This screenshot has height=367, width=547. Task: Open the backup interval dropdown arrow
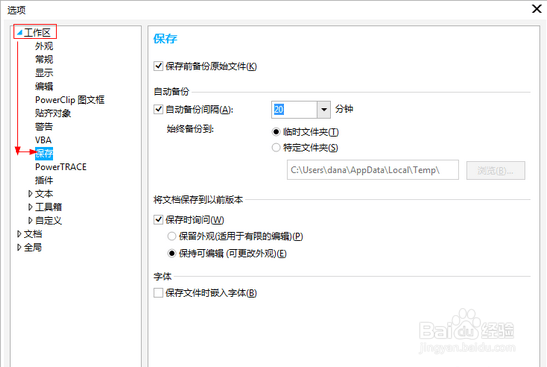[324, 110]
